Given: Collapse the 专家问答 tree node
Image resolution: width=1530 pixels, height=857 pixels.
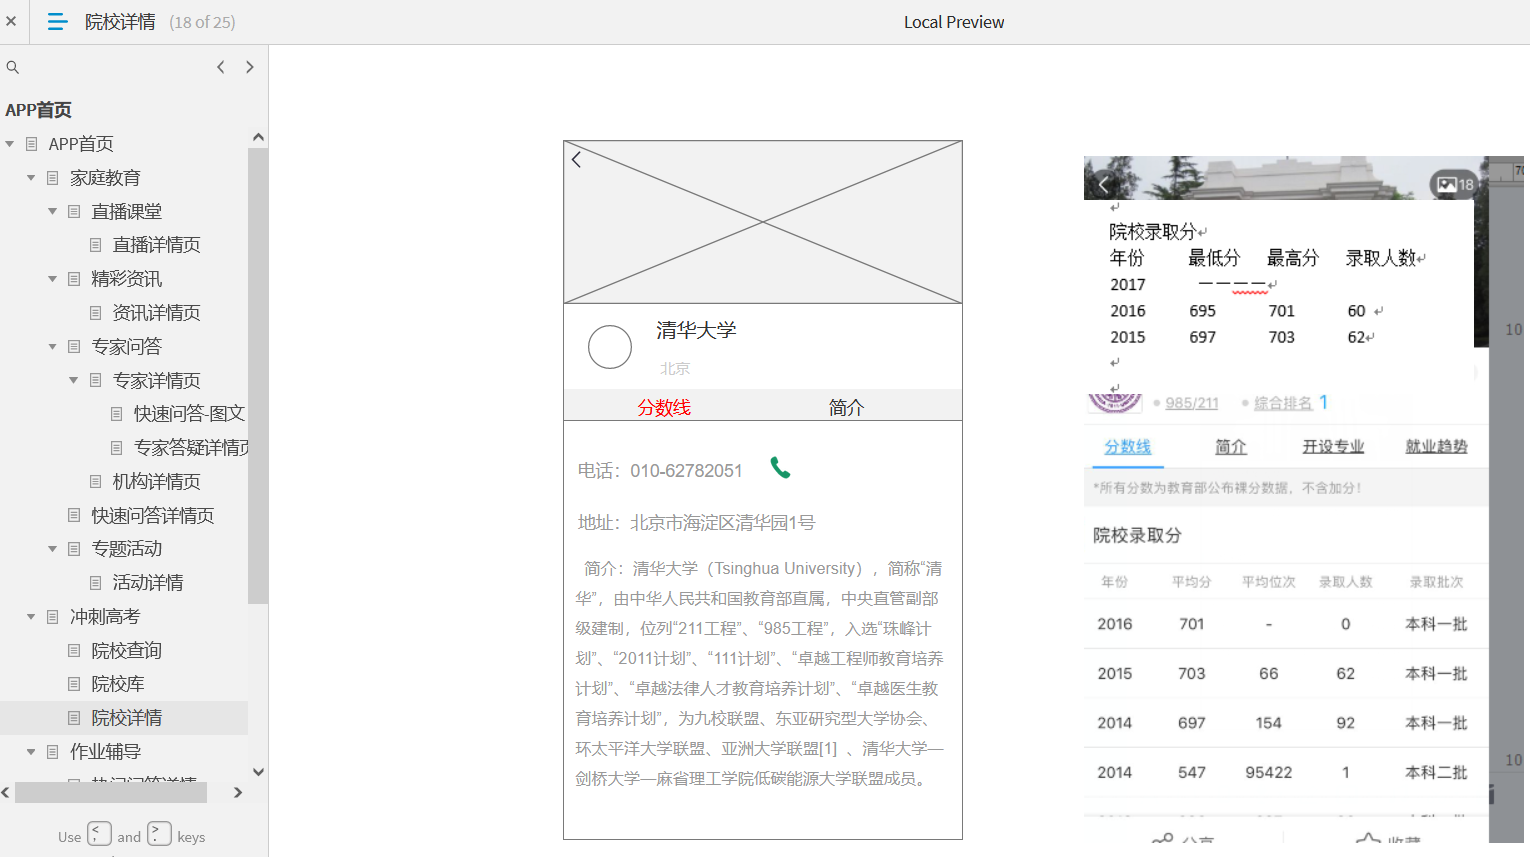Looking at the screenshot, I should [x=53, y=346].
